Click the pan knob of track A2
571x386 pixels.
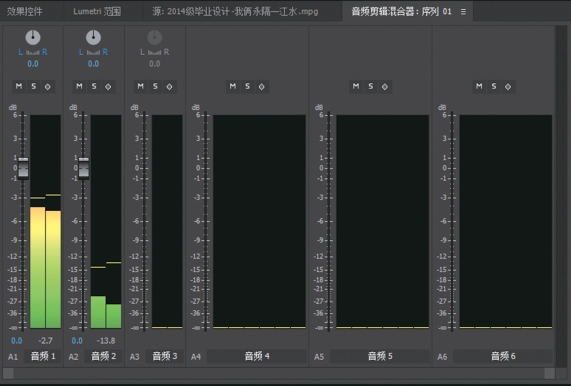[x=93, y=37]
